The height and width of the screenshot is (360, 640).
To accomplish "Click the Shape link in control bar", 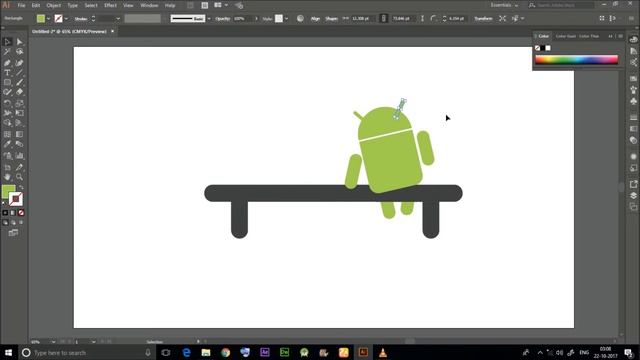I will [x=331, y=19].
